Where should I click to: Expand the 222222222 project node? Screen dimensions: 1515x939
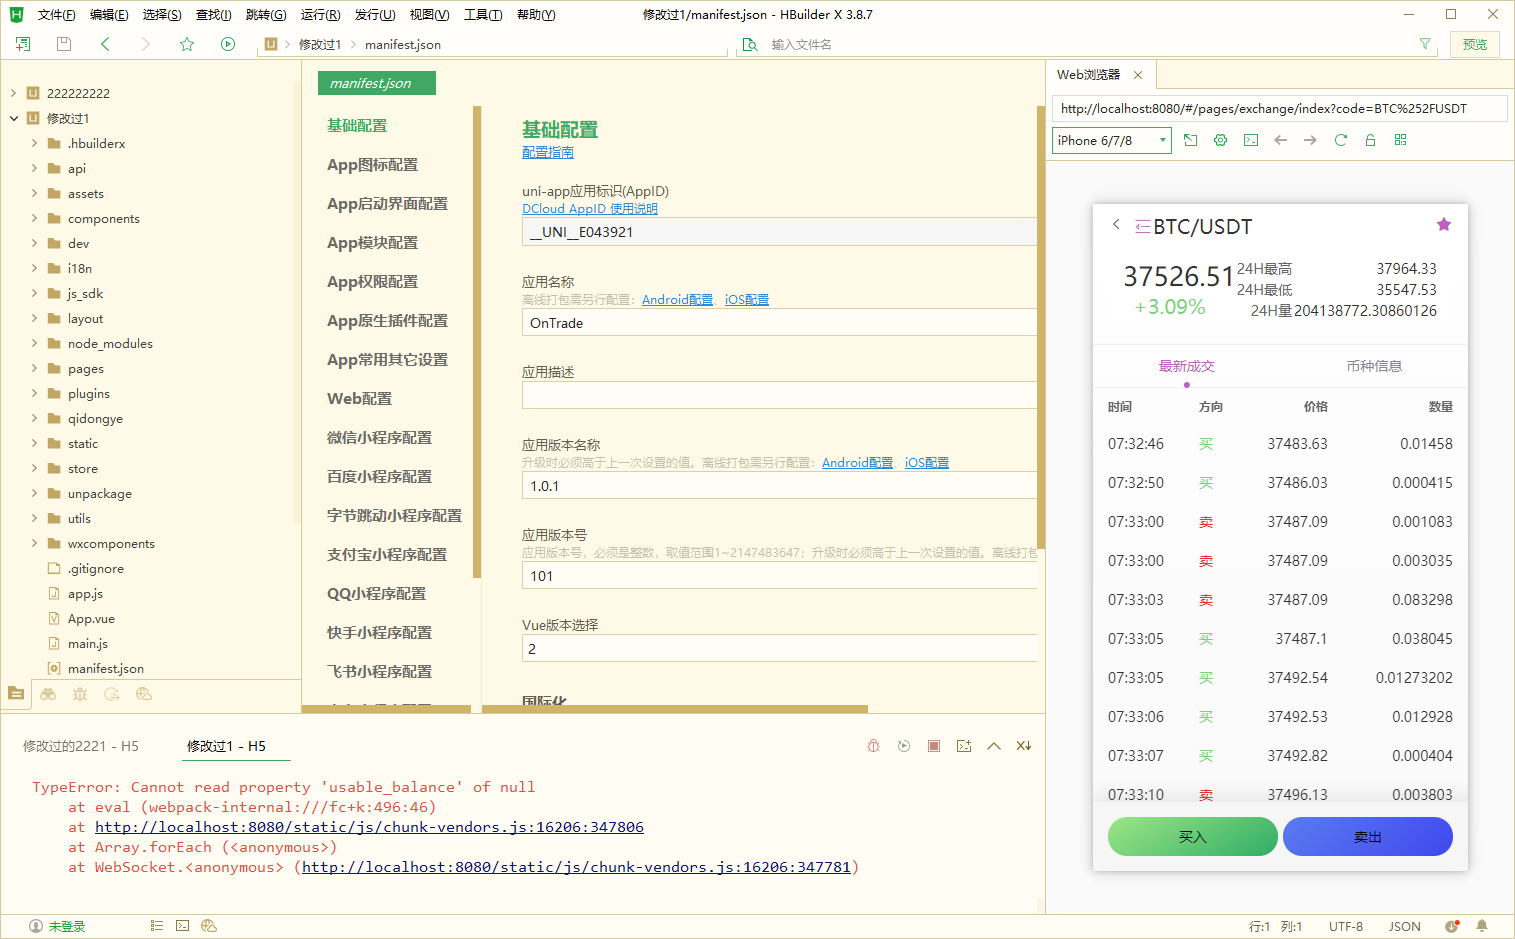tap(13, 93)
